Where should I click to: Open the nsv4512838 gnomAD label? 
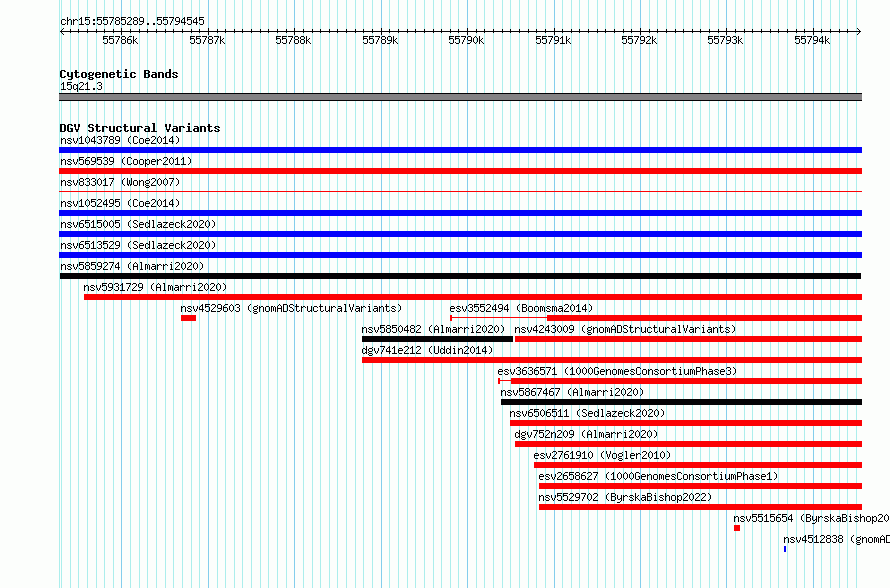coord(836,539)
